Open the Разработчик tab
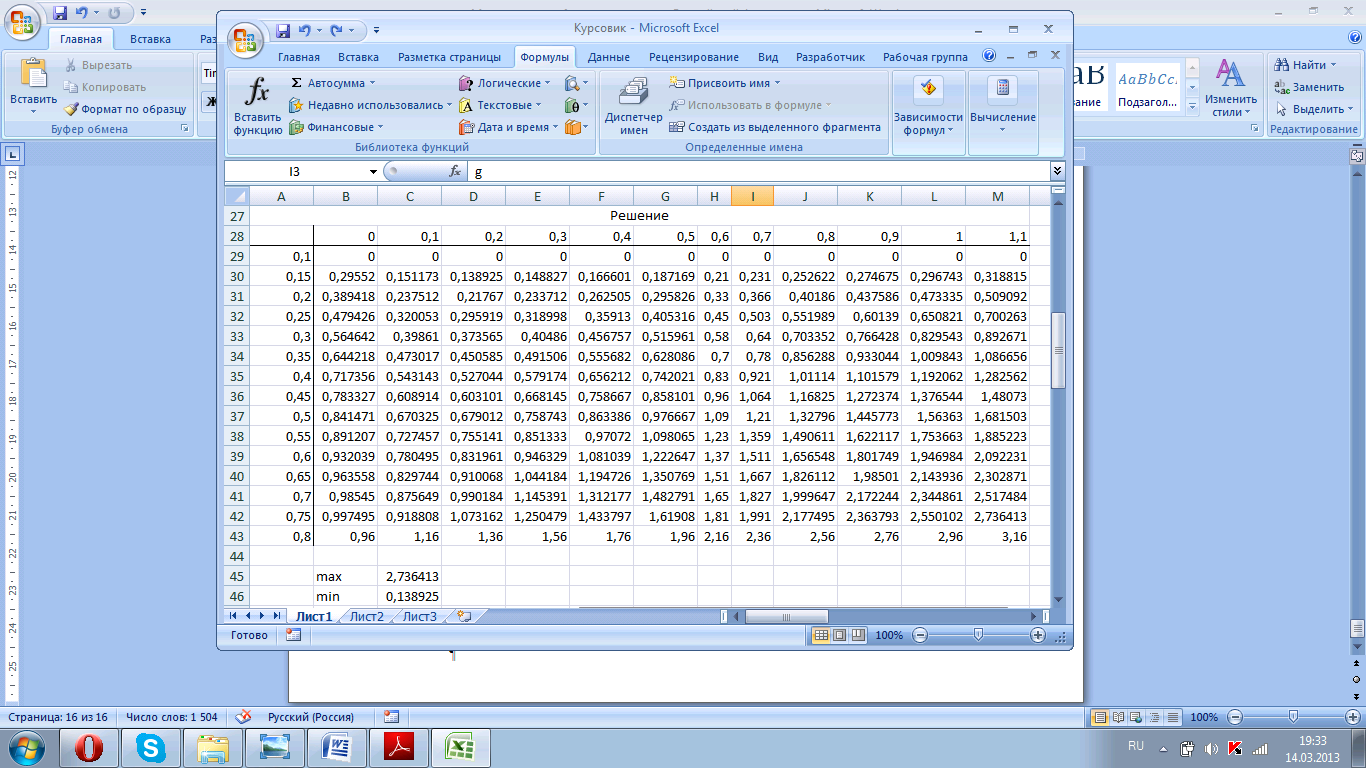 [831, 57]
